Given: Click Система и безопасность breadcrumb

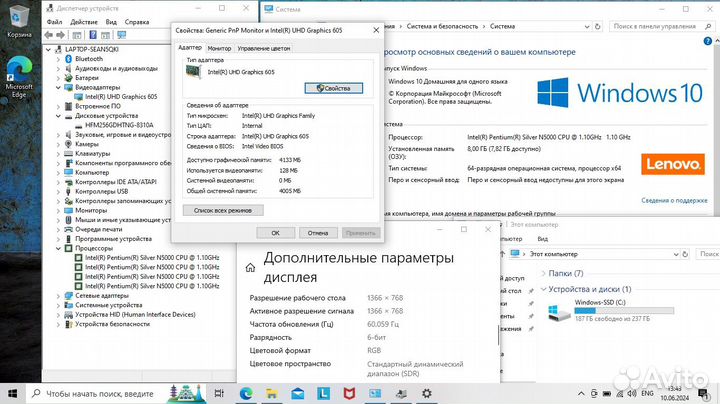Looking at the screenshot, I should click(442, 27).
